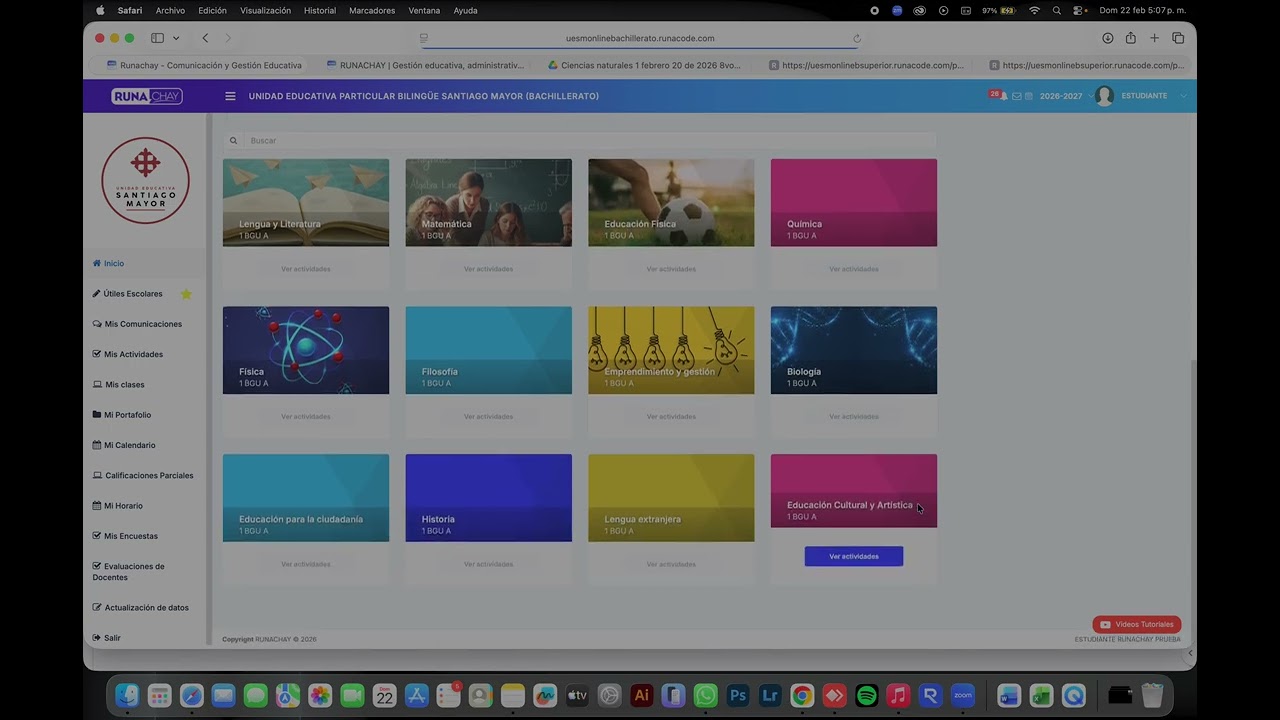Open the Archivo menu
The height and width of the screenshot is (720, 1280).
click(170, 10)
